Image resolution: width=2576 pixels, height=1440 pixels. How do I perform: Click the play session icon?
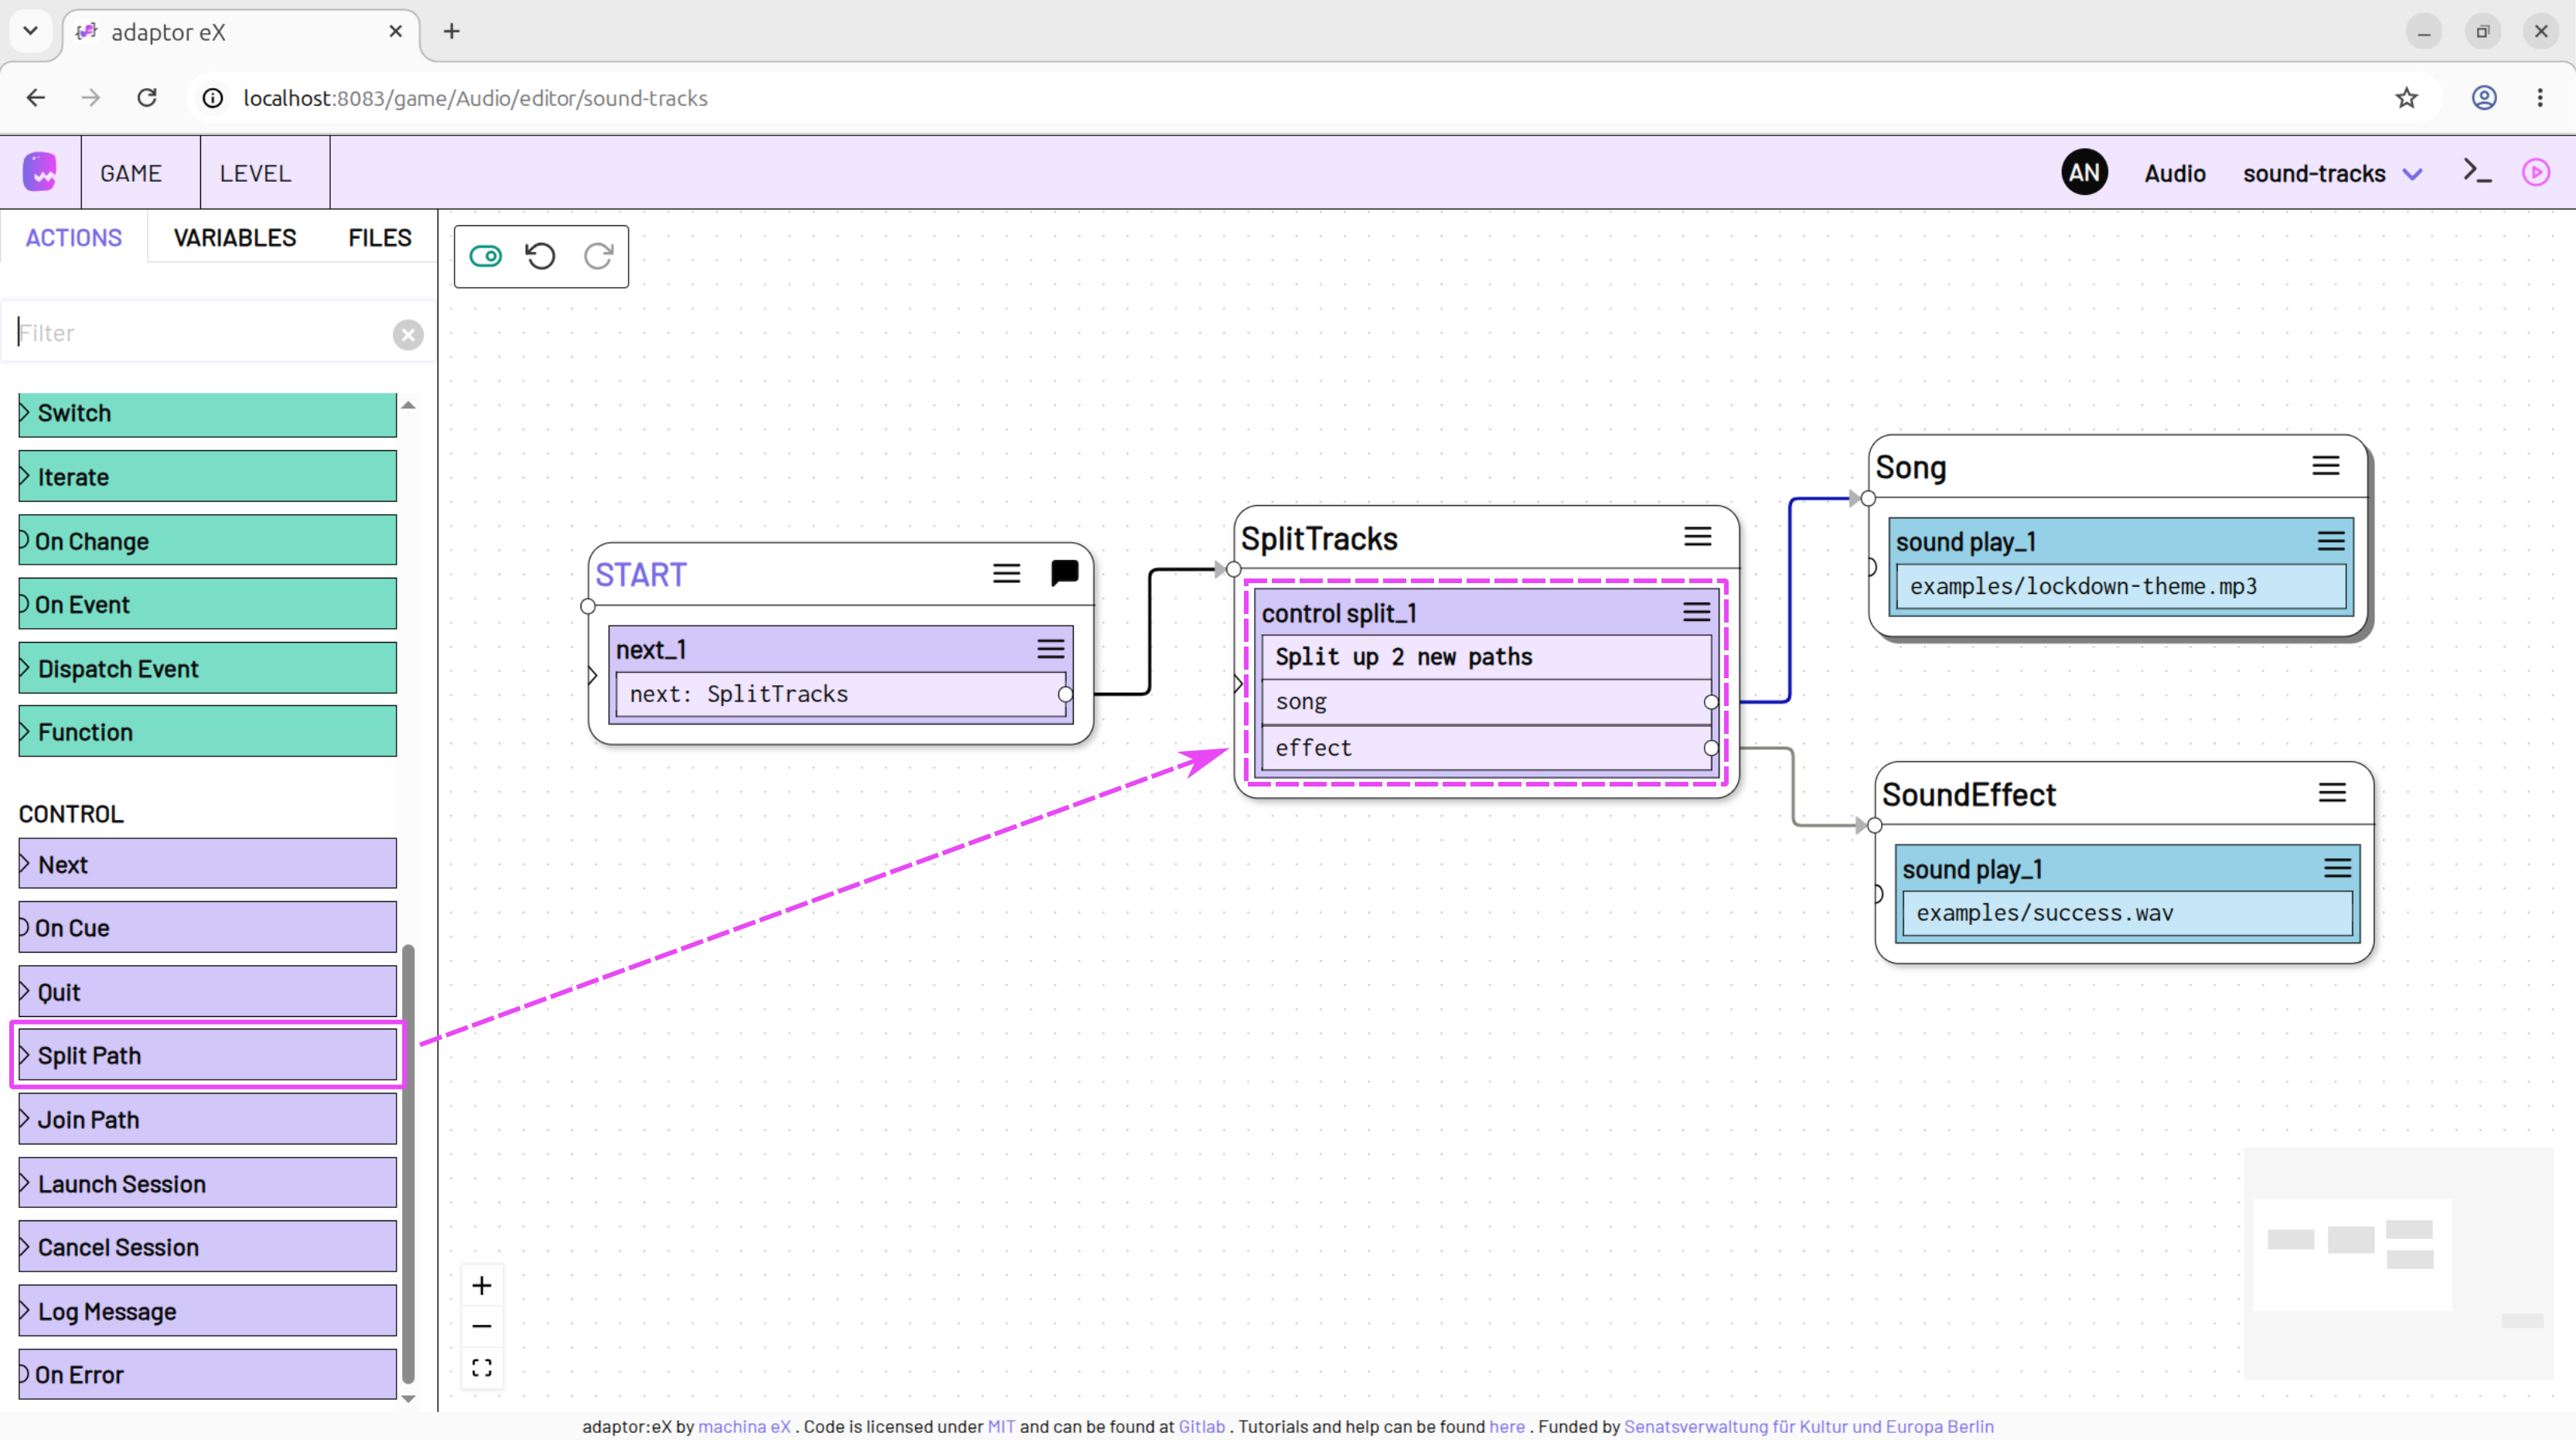pos(2536,172)
